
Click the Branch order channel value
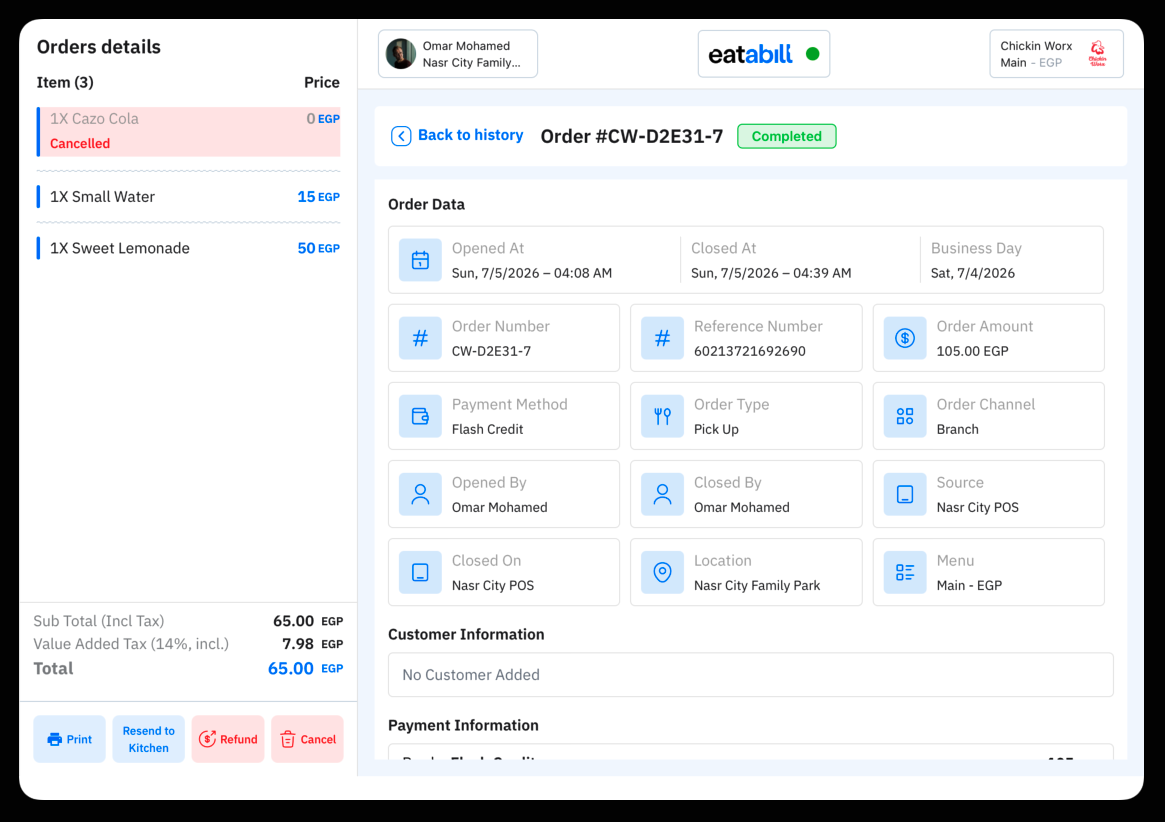957,429
